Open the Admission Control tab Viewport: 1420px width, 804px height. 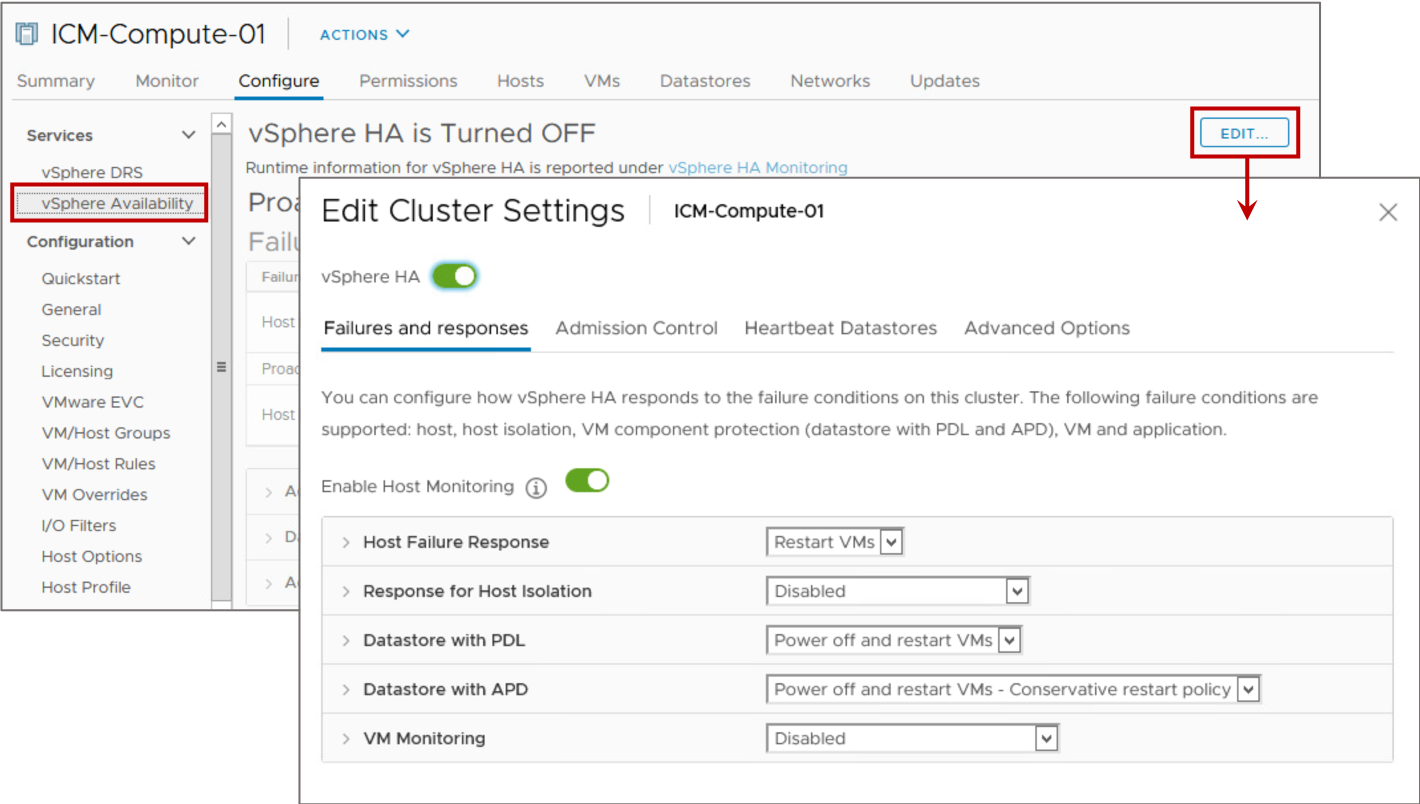[637, 328]
